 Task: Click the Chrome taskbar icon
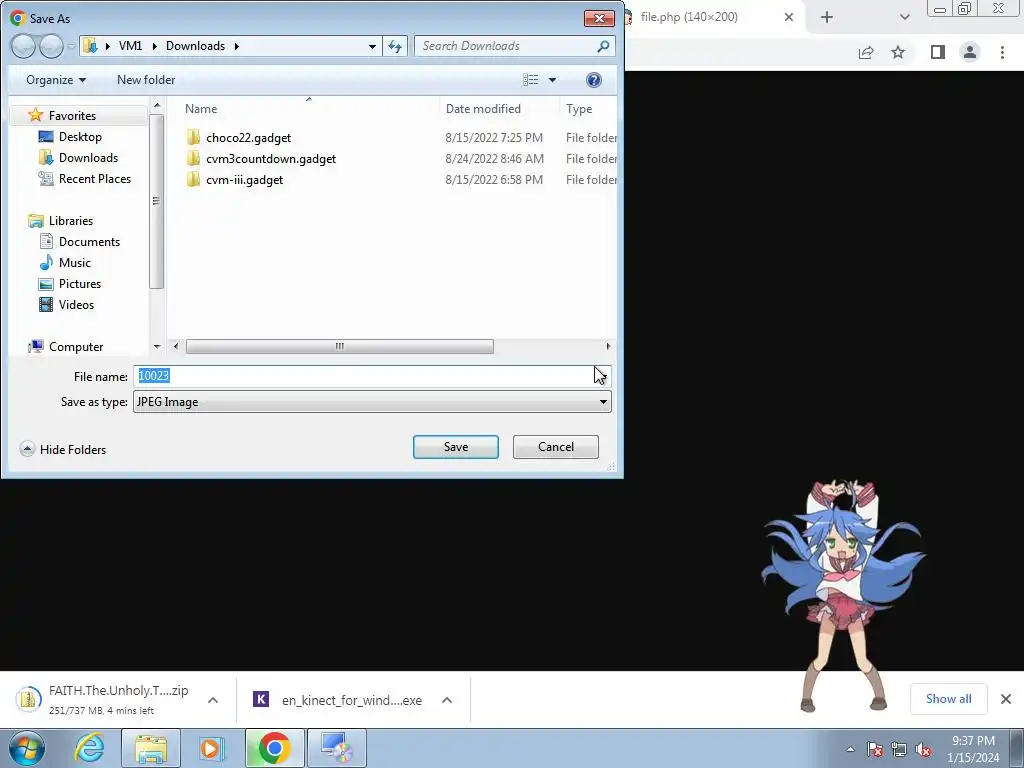[x=274, y=748]
